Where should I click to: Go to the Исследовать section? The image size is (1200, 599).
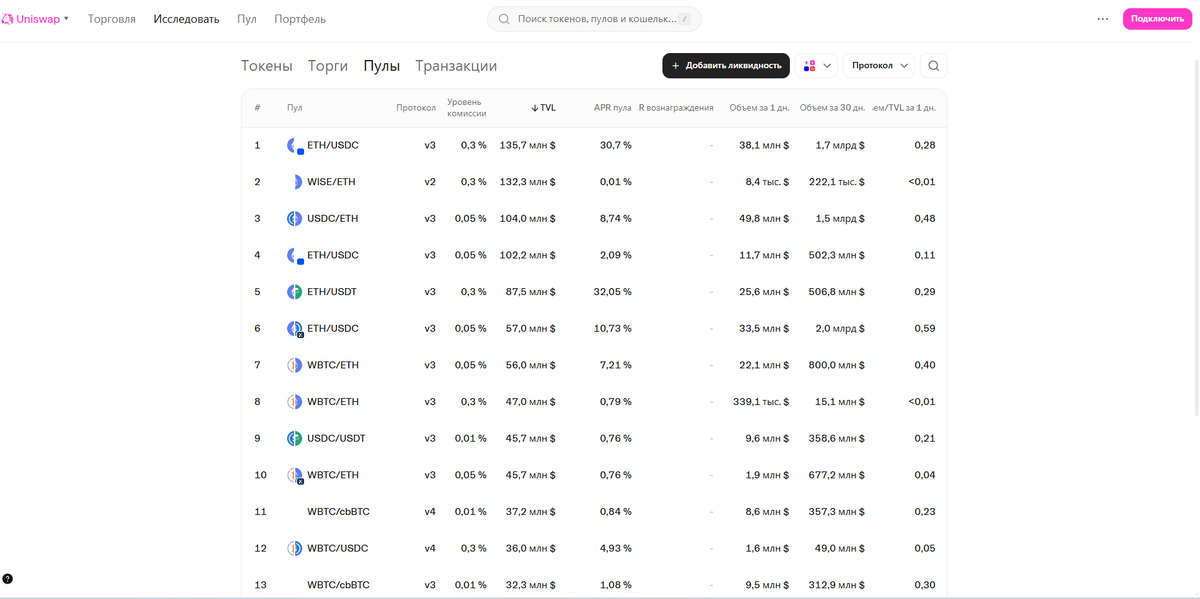pos(186,19)
